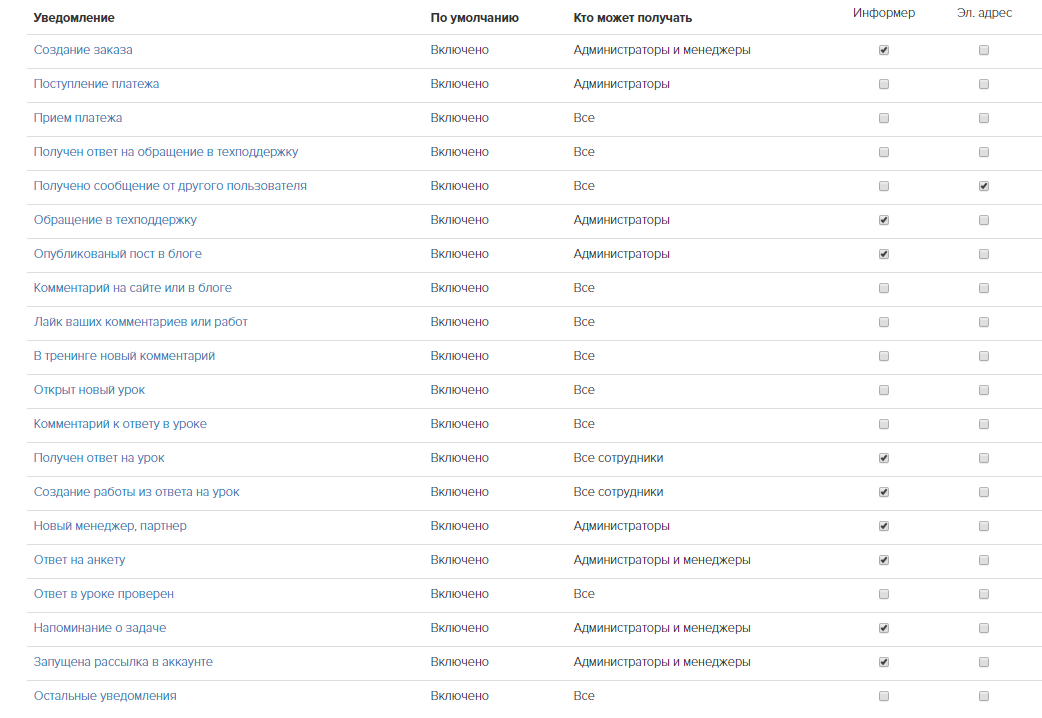The width and height of the screenshot is (1042, 718).
Task: Enable Эл. адрес for "Остальные уведомления"
Action: point(984,695)
